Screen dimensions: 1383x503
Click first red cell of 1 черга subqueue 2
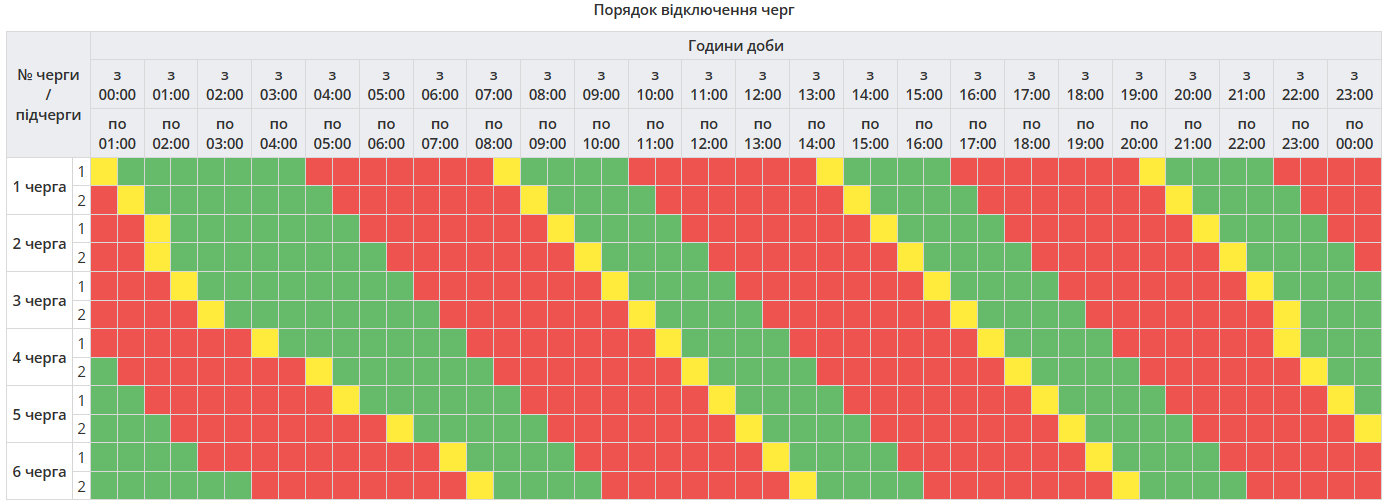coord(104,200)
